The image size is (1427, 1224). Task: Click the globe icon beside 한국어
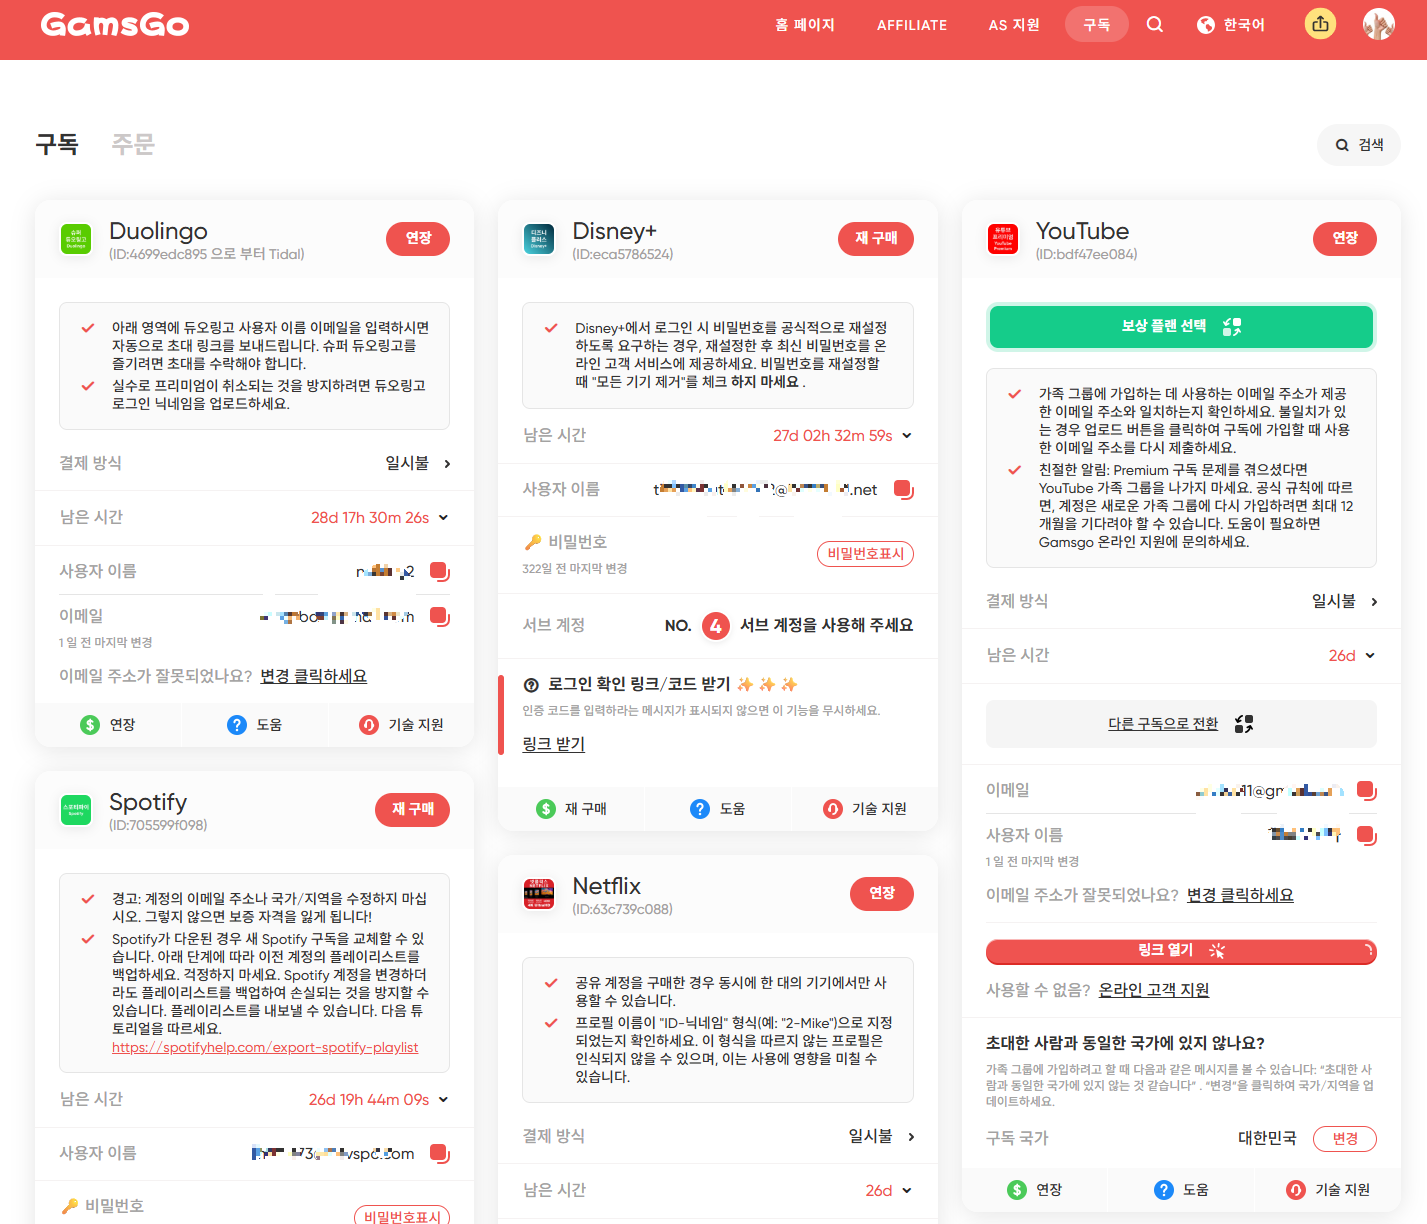click(x=1206, y=25)
